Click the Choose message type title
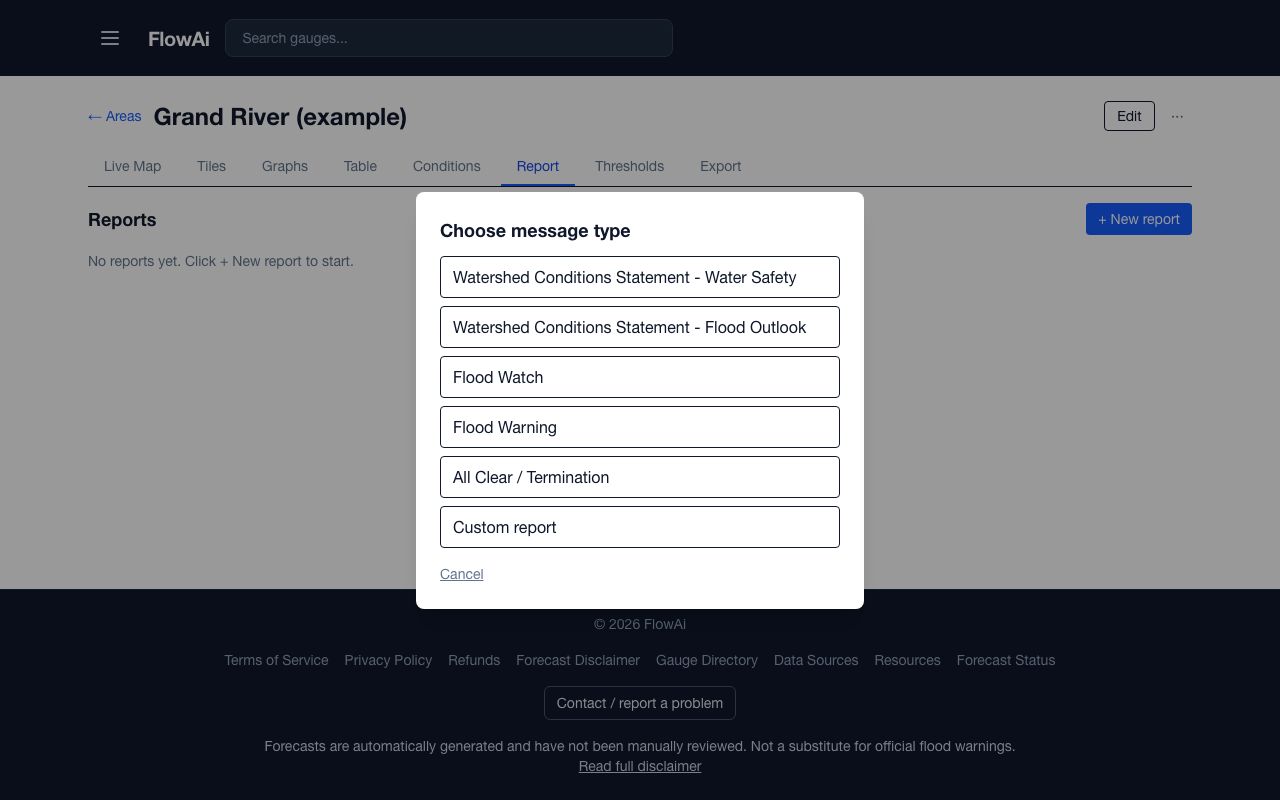 click(x=535, y=231)
